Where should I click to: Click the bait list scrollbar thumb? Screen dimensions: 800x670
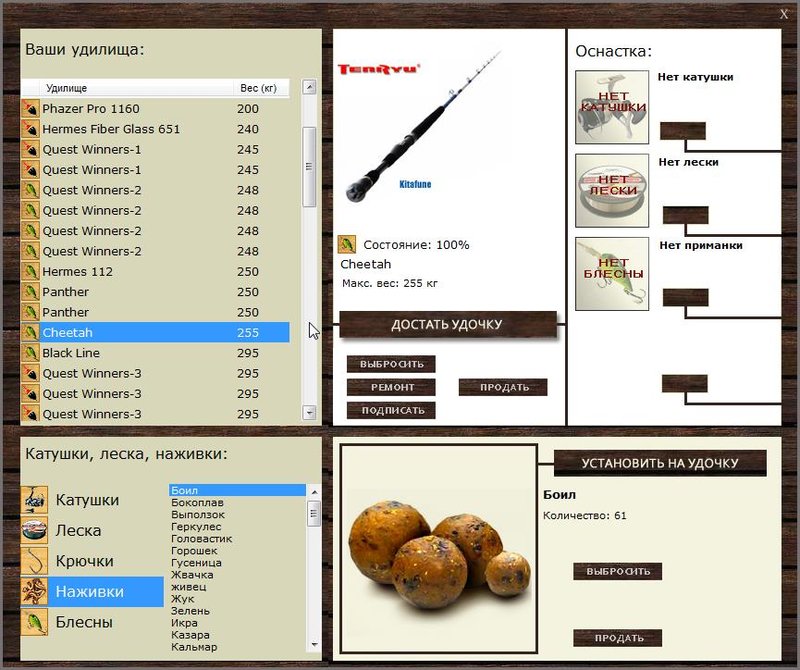click(x=314, y=514)
